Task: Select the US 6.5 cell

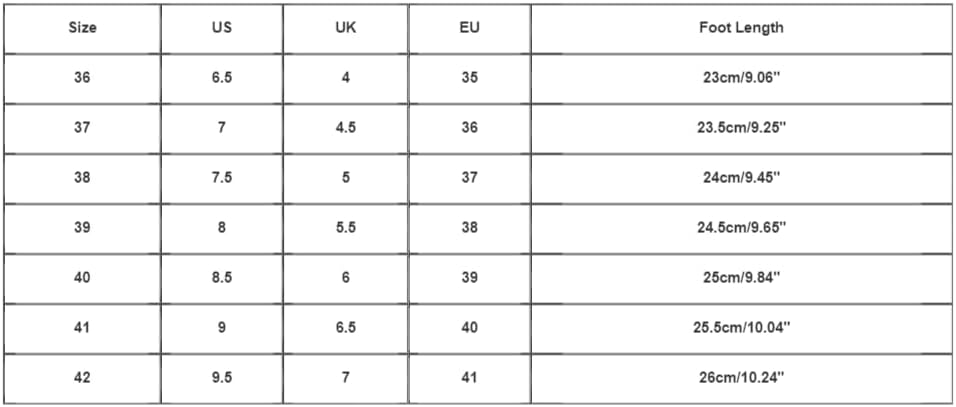Action: coord(222,78)
